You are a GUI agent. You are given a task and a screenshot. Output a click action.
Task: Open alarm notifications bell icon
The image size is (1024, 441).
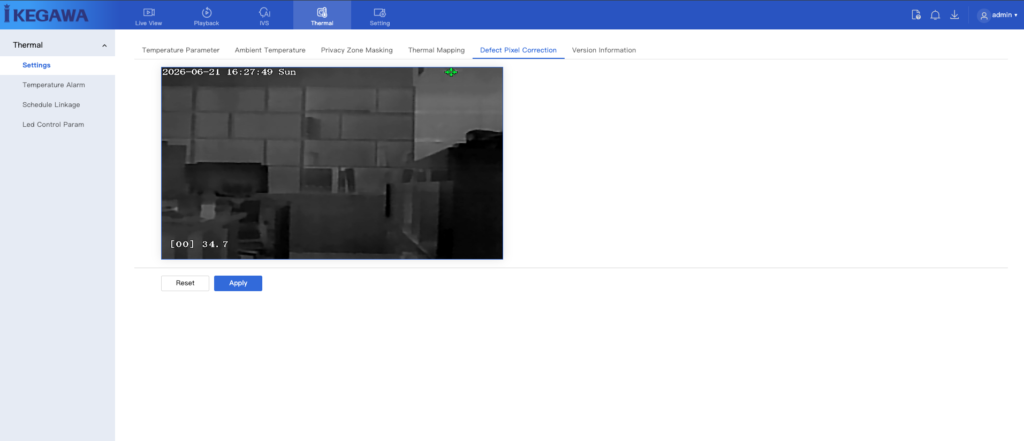[935, 15]
